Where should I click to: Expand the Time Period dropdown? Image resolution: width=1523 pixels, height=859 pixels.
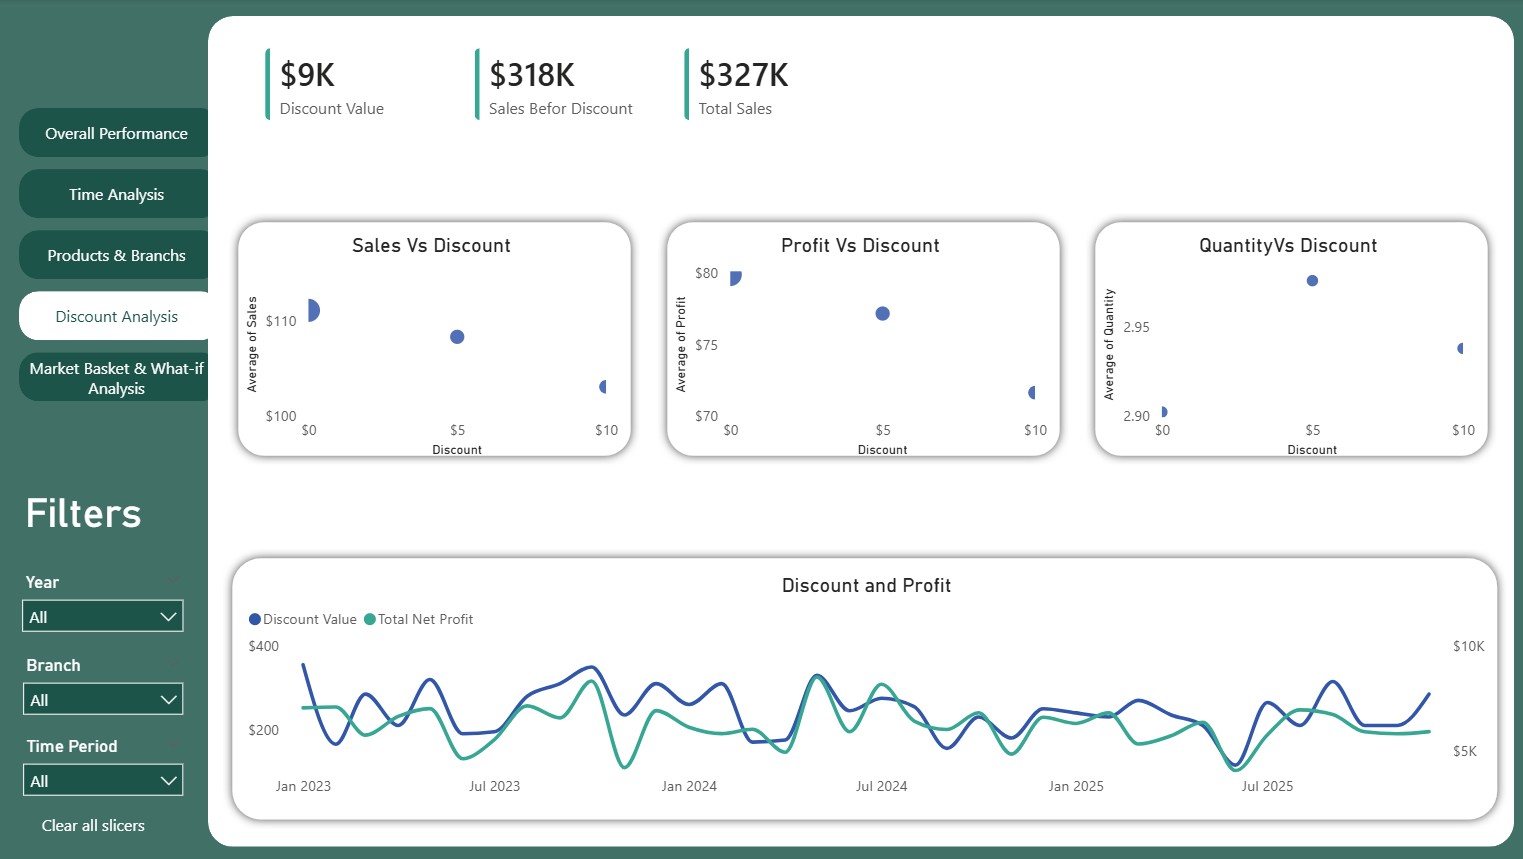click(102, 781)
